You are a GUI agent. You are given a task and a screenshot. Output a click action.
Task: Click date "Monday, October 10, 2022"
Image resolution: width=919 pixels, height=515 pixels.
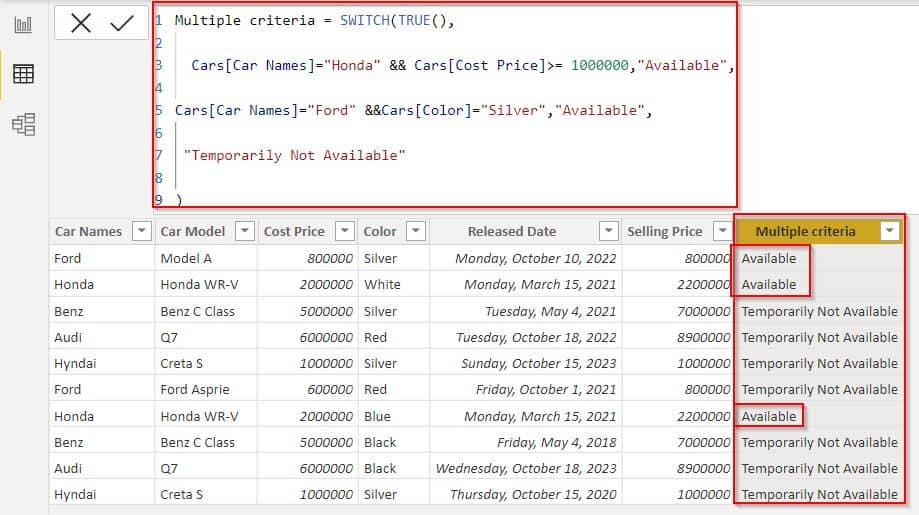[535, 258]
